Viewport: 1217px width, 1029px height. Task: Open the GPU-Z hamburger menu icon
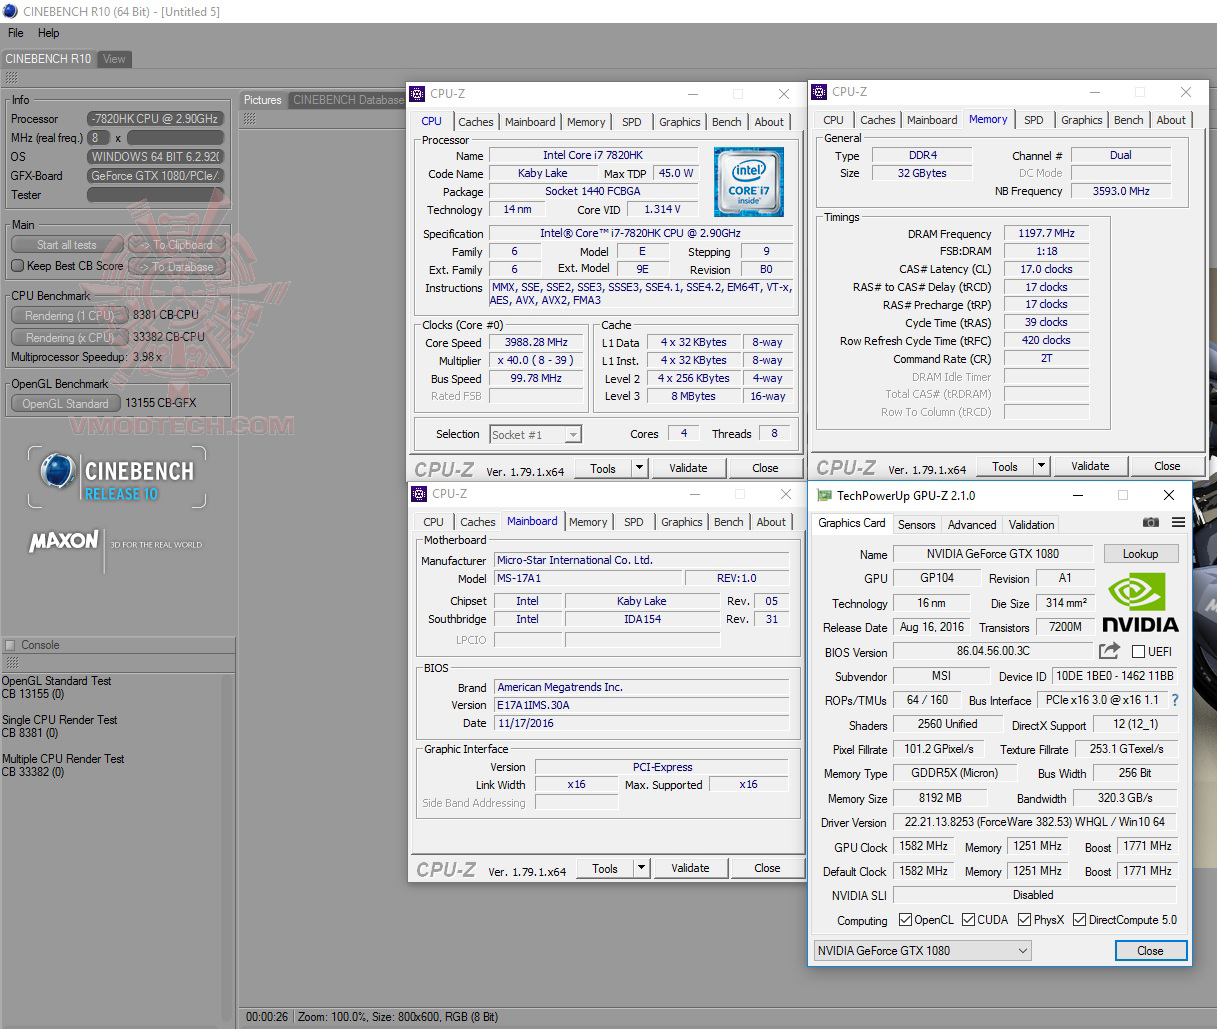pyautogui.click(x=1178, y=524)
